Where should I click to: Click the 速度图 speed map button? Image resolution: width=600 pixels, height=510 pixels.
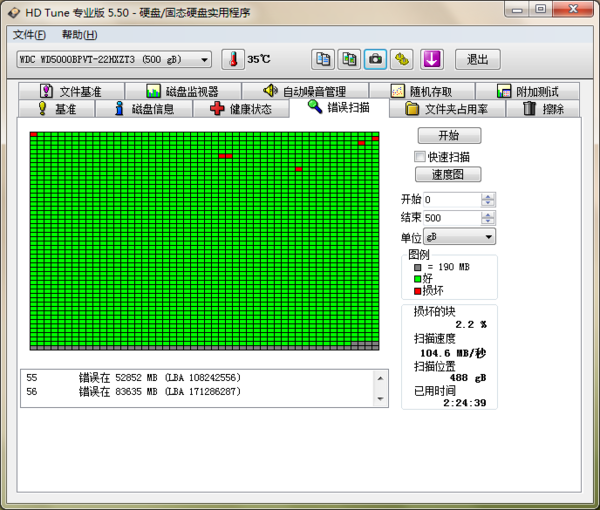(448, 174)
